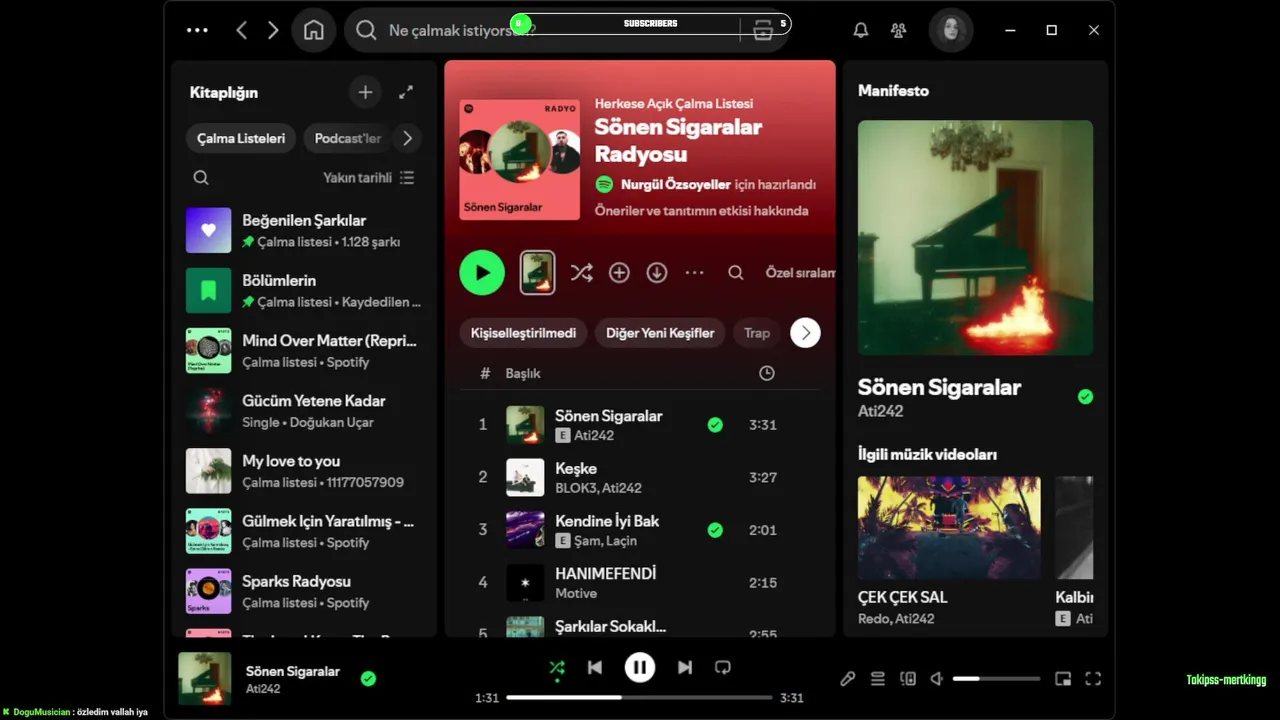The image size is (1280, 720).
Task: Select the Çalma Listeleri filter
Action: [x=241, y=138]
